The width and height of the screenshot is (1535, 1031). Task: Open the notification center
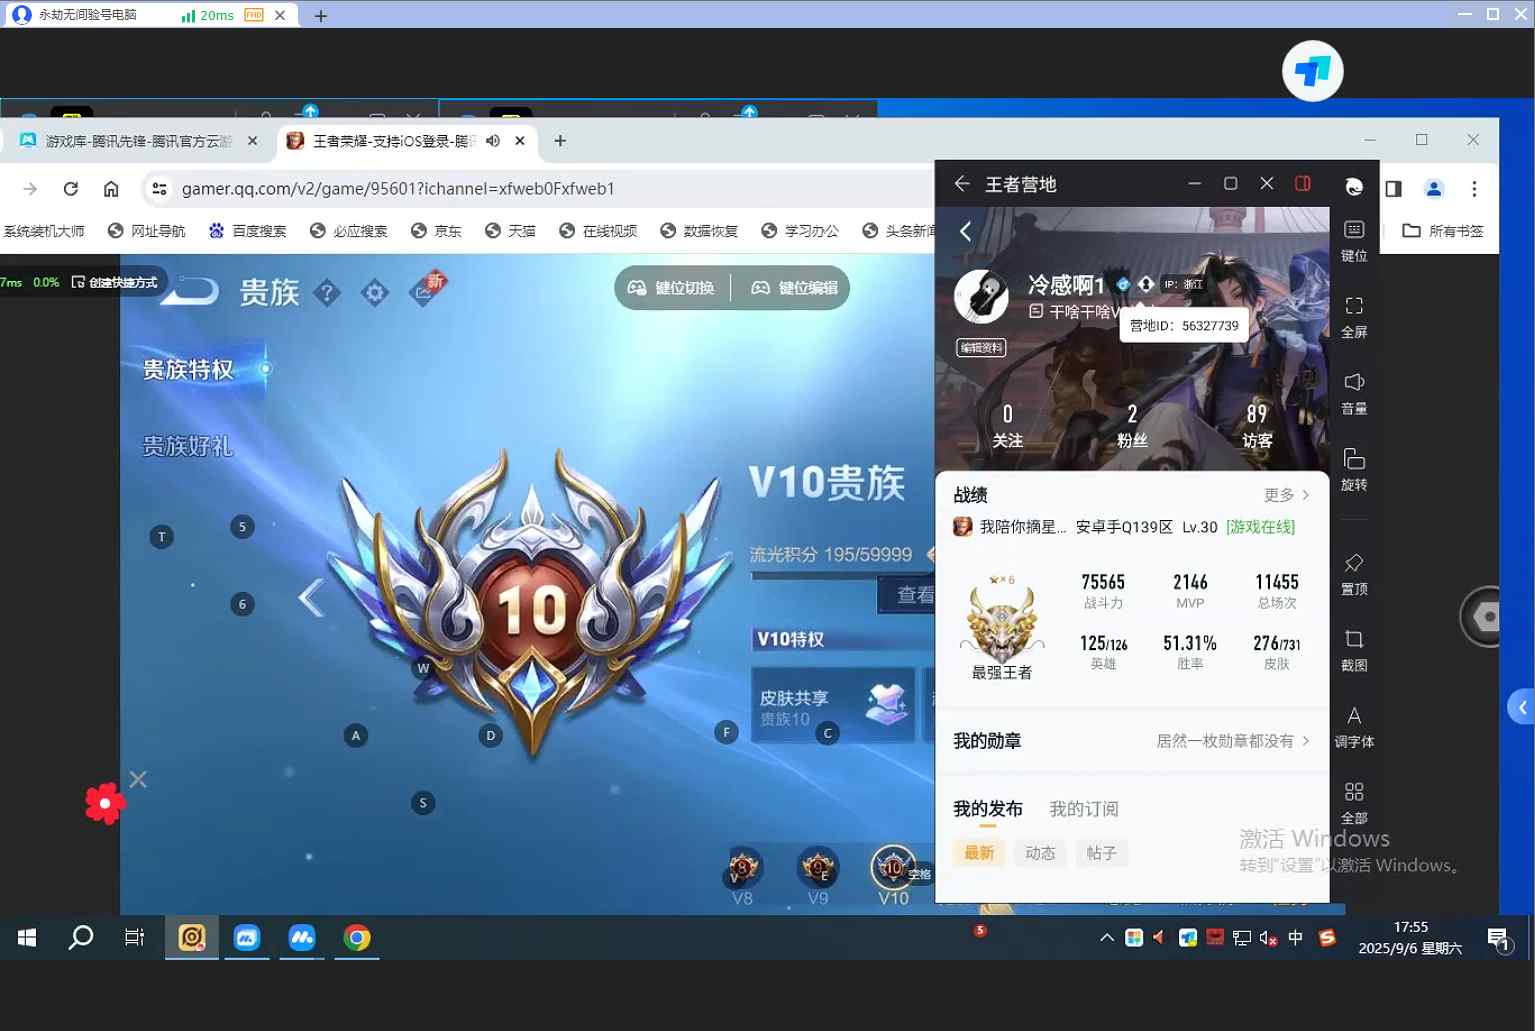[x=1499, y=939]
